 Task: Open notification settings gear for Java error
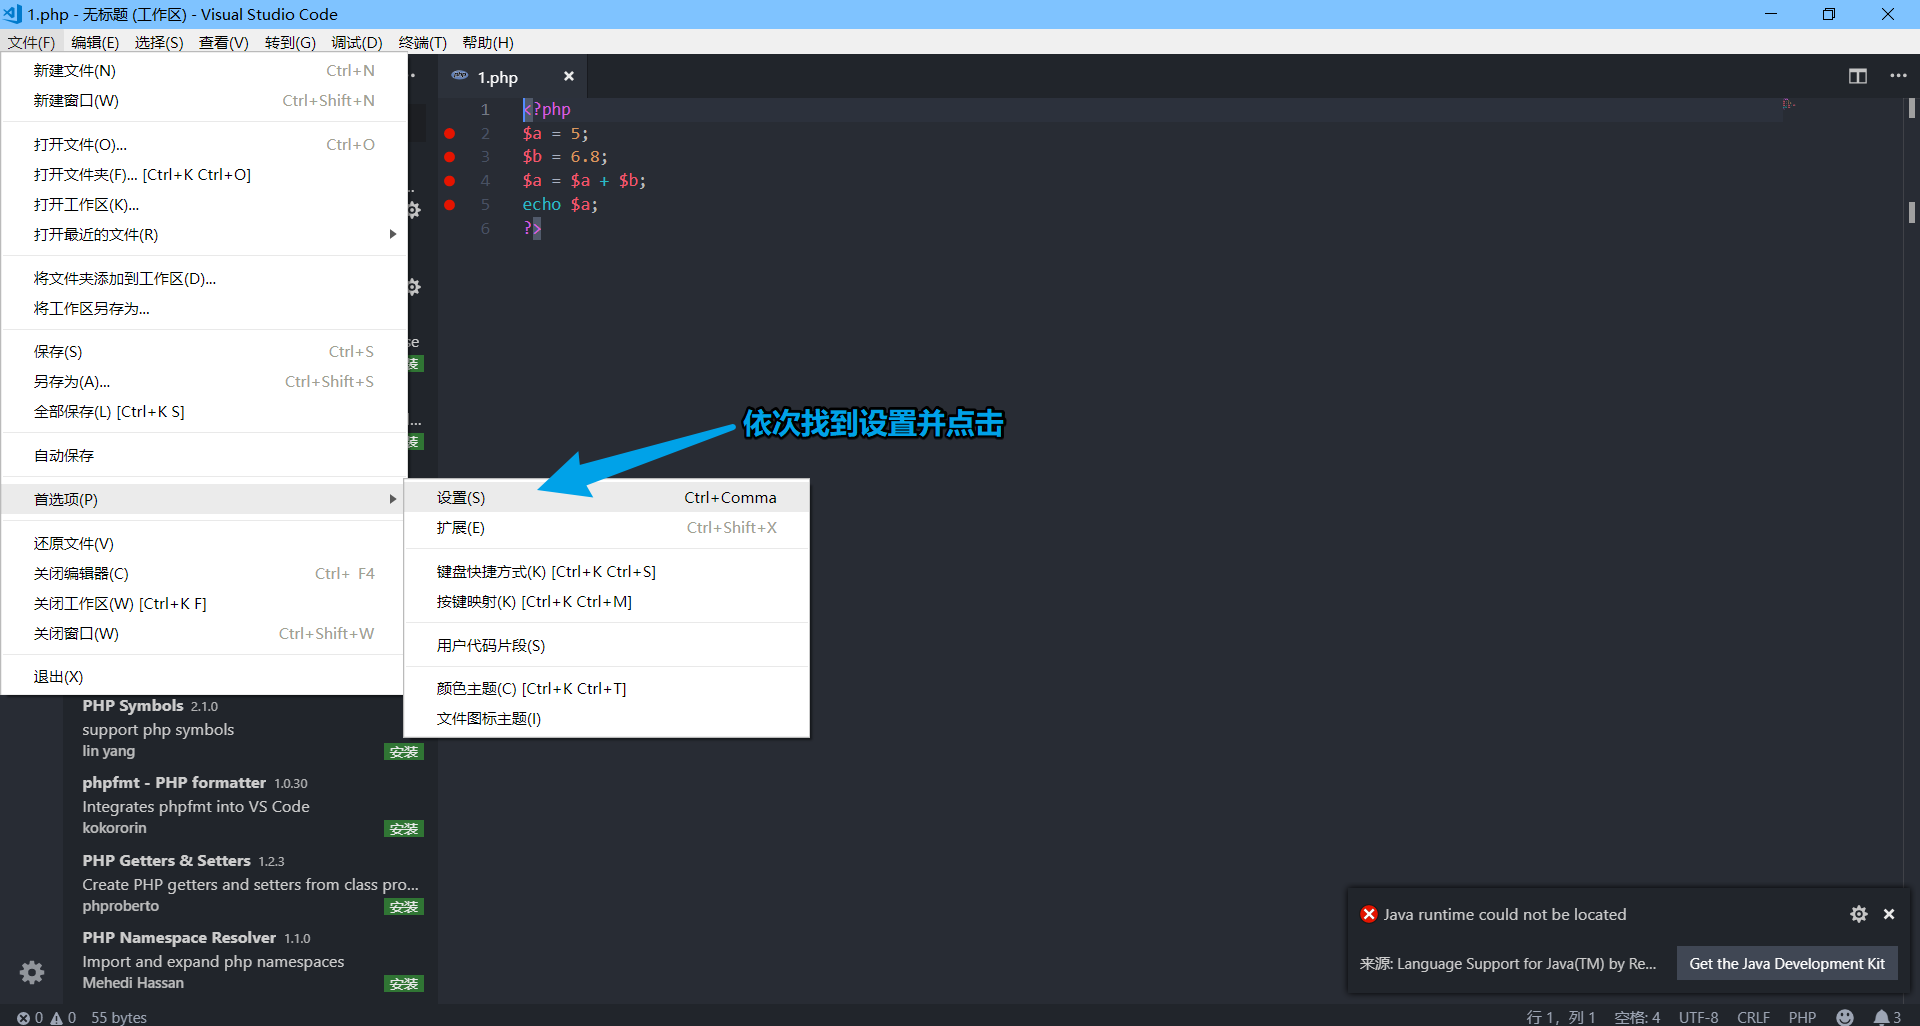(x=1859, y=914)
